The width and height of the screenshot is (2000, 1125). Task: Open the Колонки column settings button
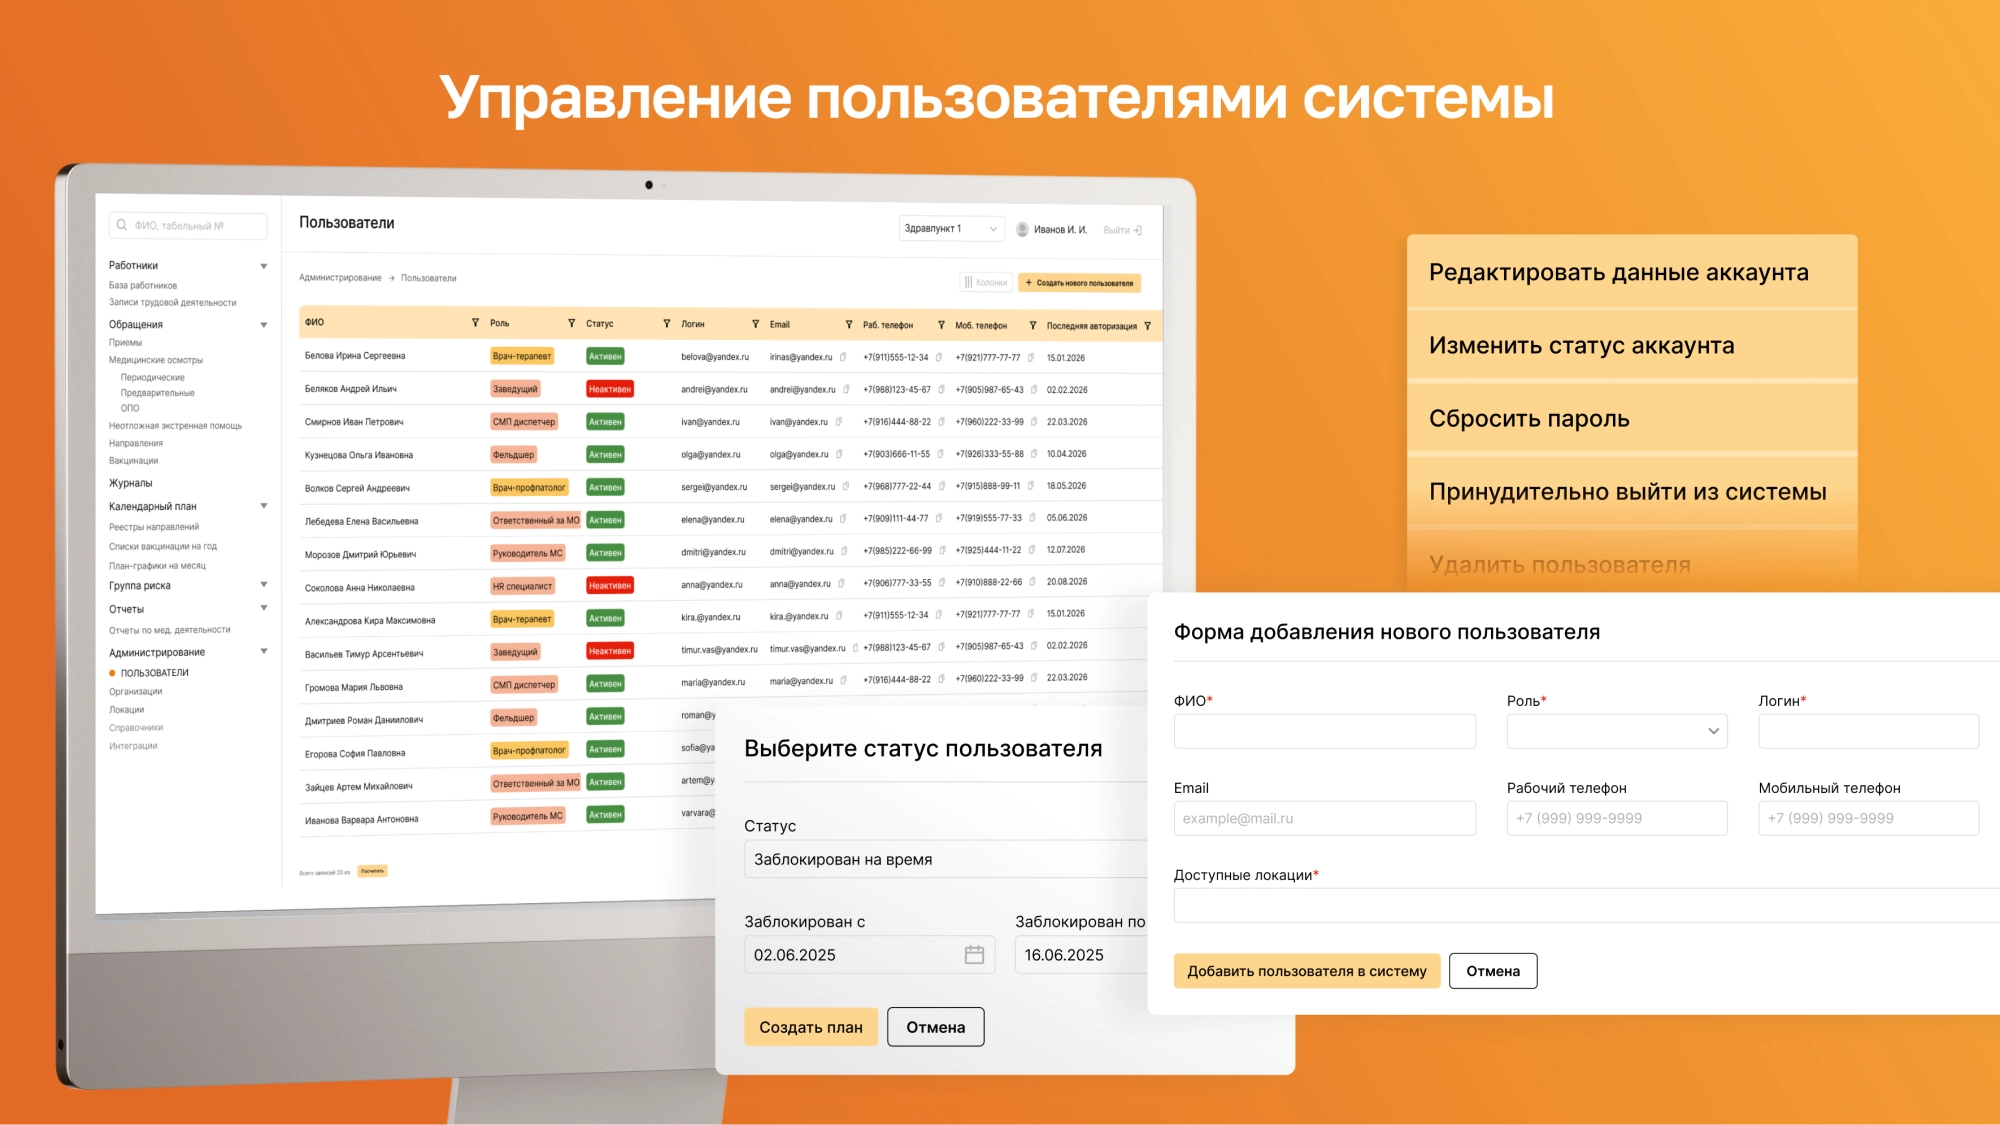(x=986, y=282)
